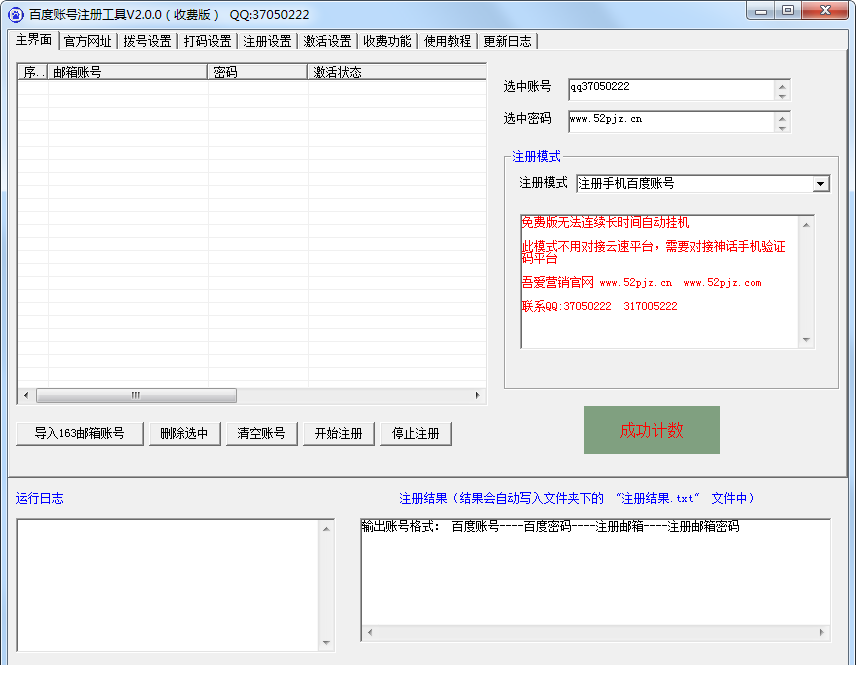Screen dimensions: 856x688
Task: Click up arrow in 选中密码 field
Action: coord(782,118)
